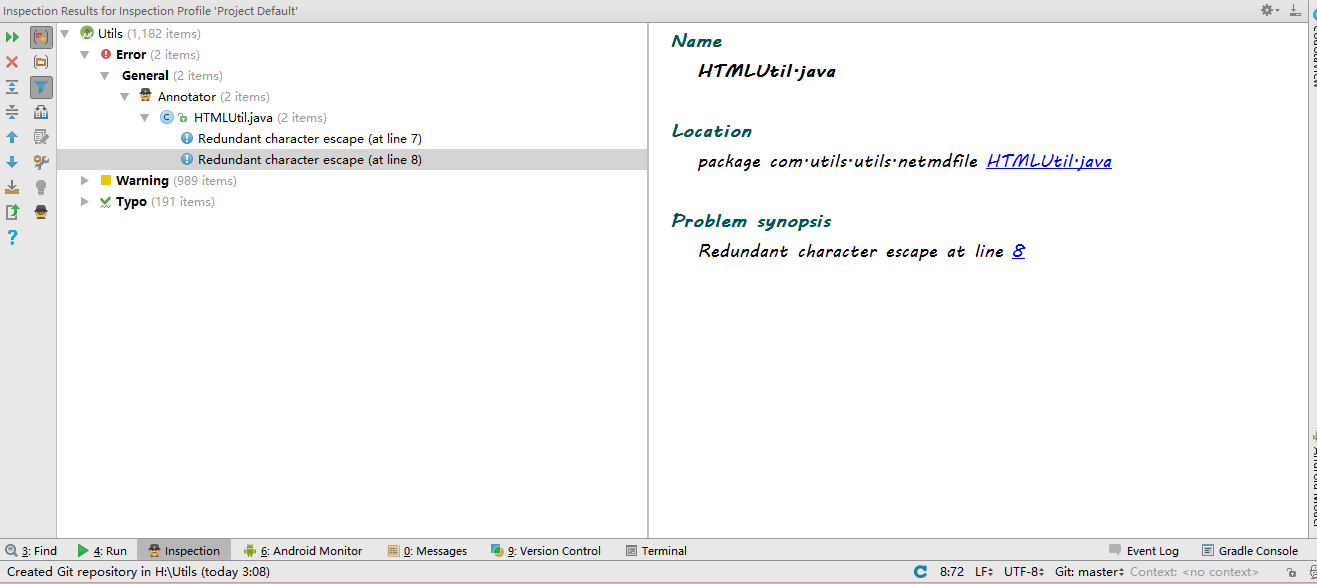
Task: Open the 0: Messages tab
Action: point(428,551)
